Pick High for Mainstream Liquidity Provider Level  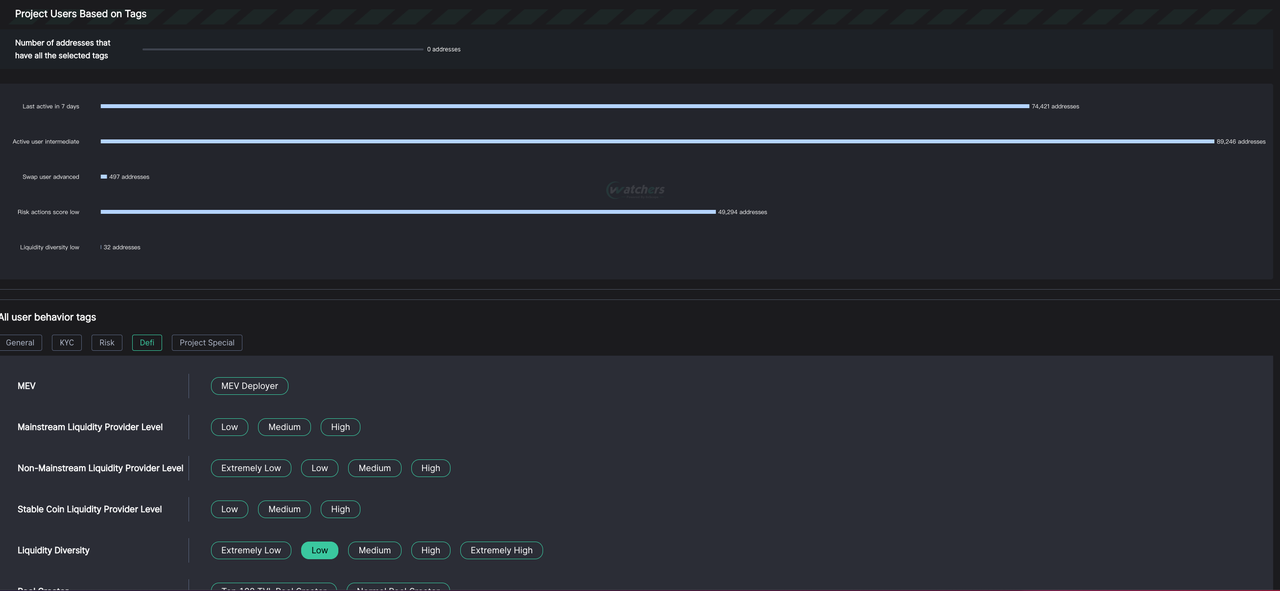(x=340, y=427)
